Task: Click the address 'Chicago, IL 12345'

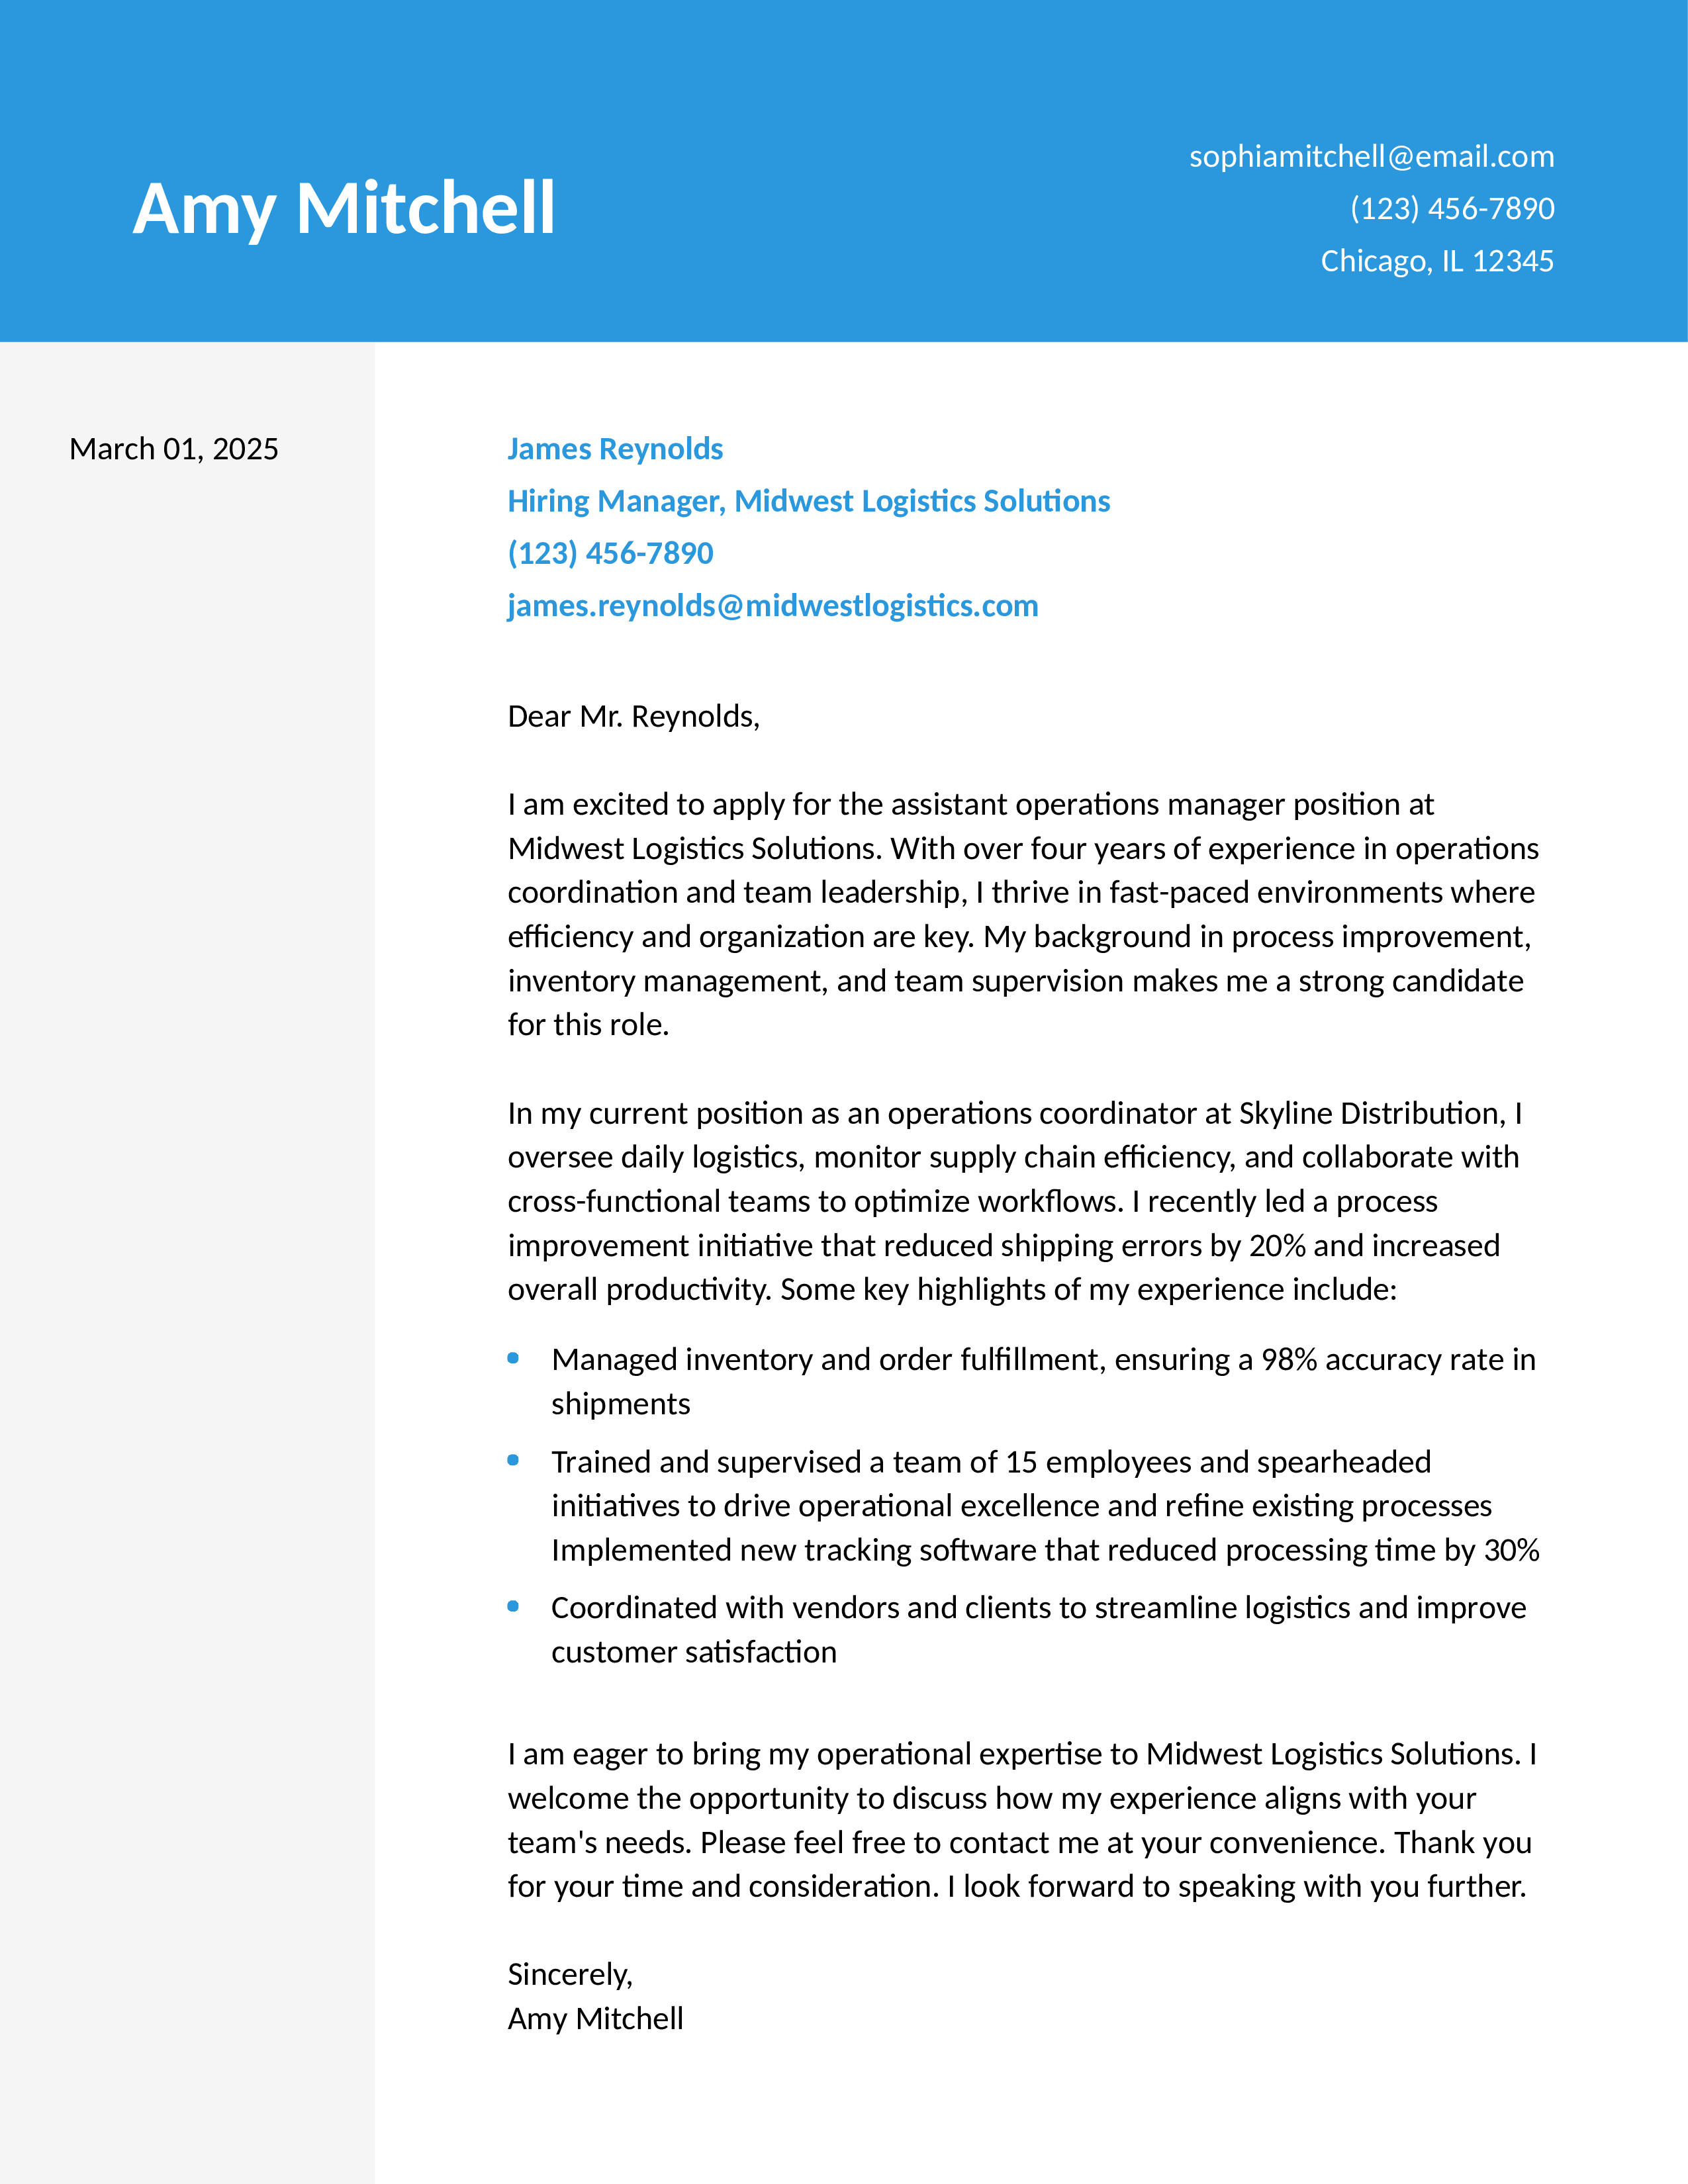Action: (1437, 261)
